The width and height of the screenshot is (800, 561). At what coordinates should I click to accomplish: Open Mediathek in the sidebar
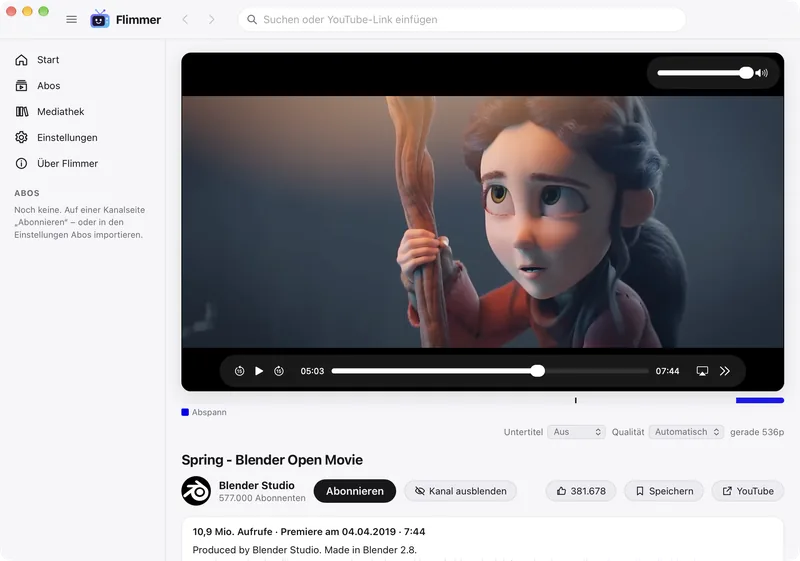tap(83, 112)
